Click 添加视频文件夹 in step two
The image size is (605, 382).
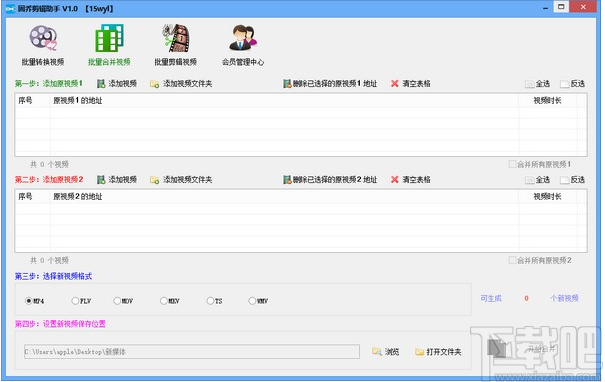[x=181, y=179]
